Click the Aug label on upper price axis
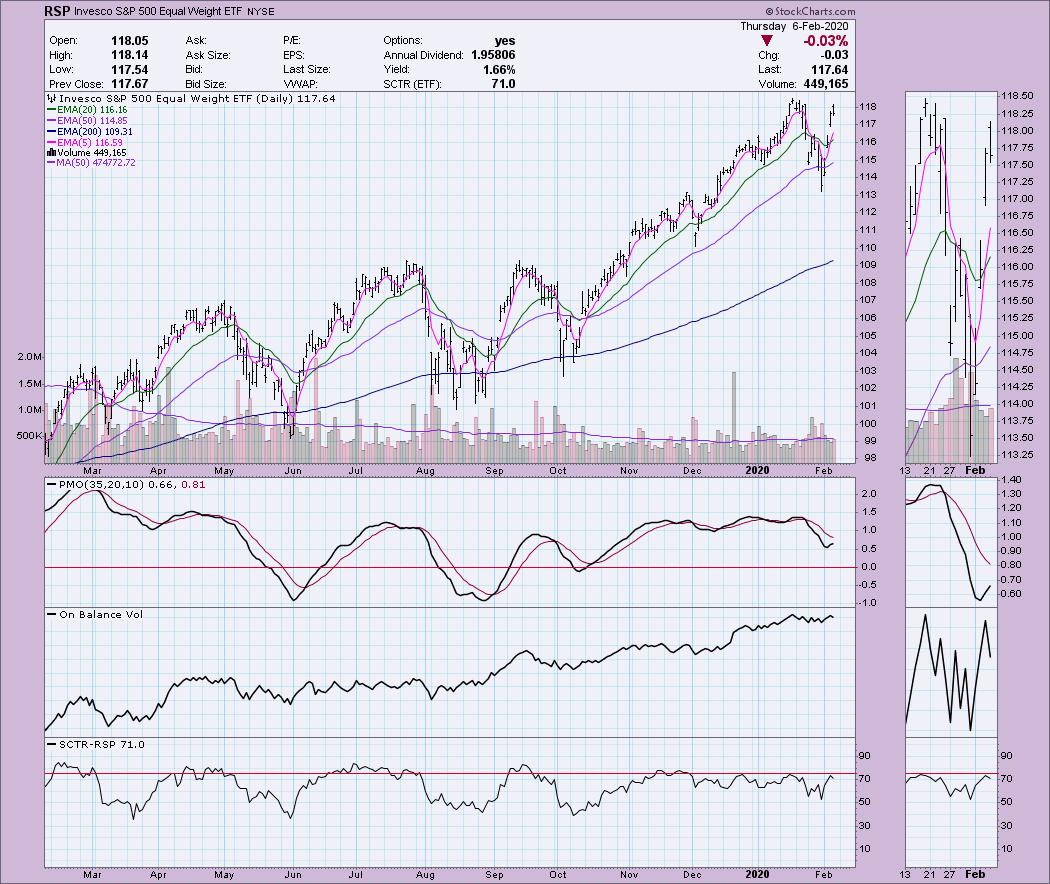 [425, 471]
